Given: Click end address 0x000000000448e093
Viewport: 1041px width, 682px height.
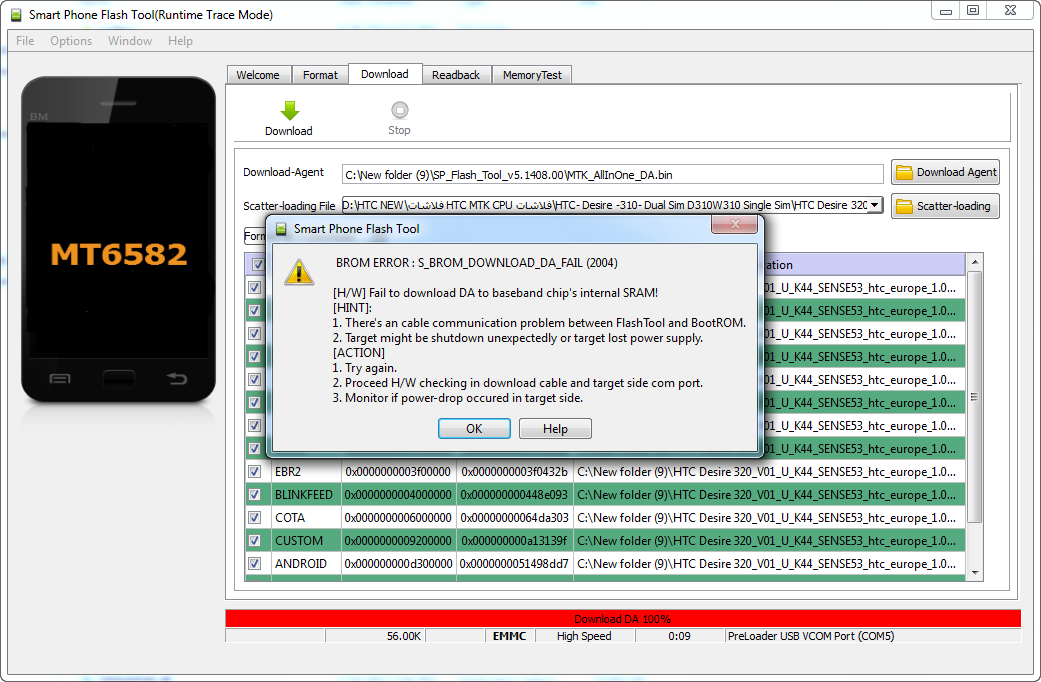Looking at the screenshot, I should click(515, 495).
